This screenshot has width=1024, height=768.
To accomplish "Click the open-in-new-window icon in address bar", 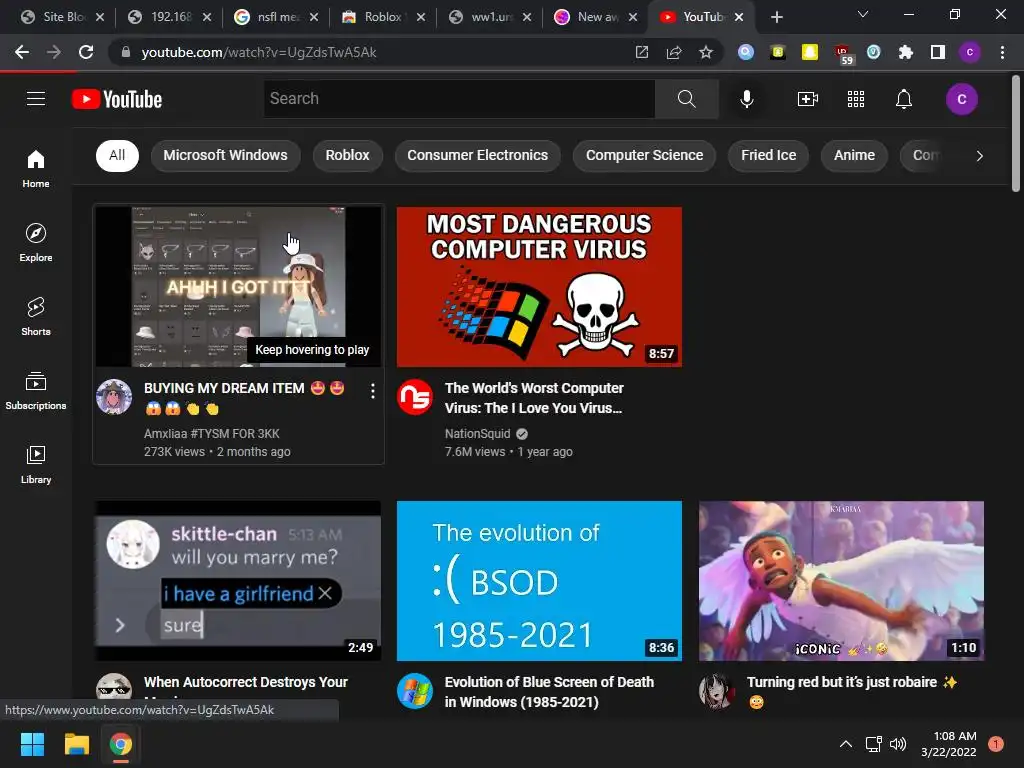I will pyautogui.click(x=642, y=52).
